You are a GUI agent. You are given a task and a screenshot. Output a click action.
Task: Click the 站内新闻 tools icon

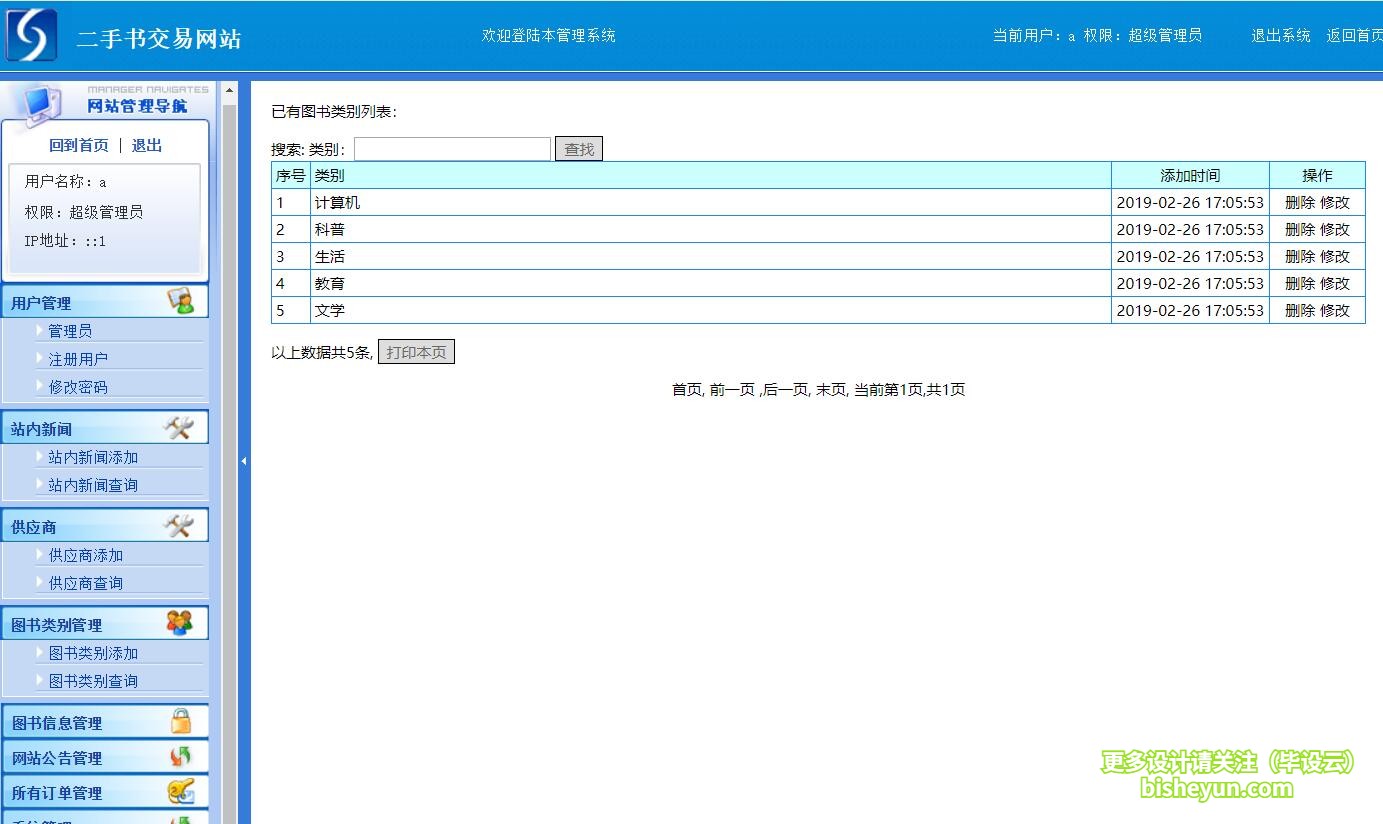point(178,428)
